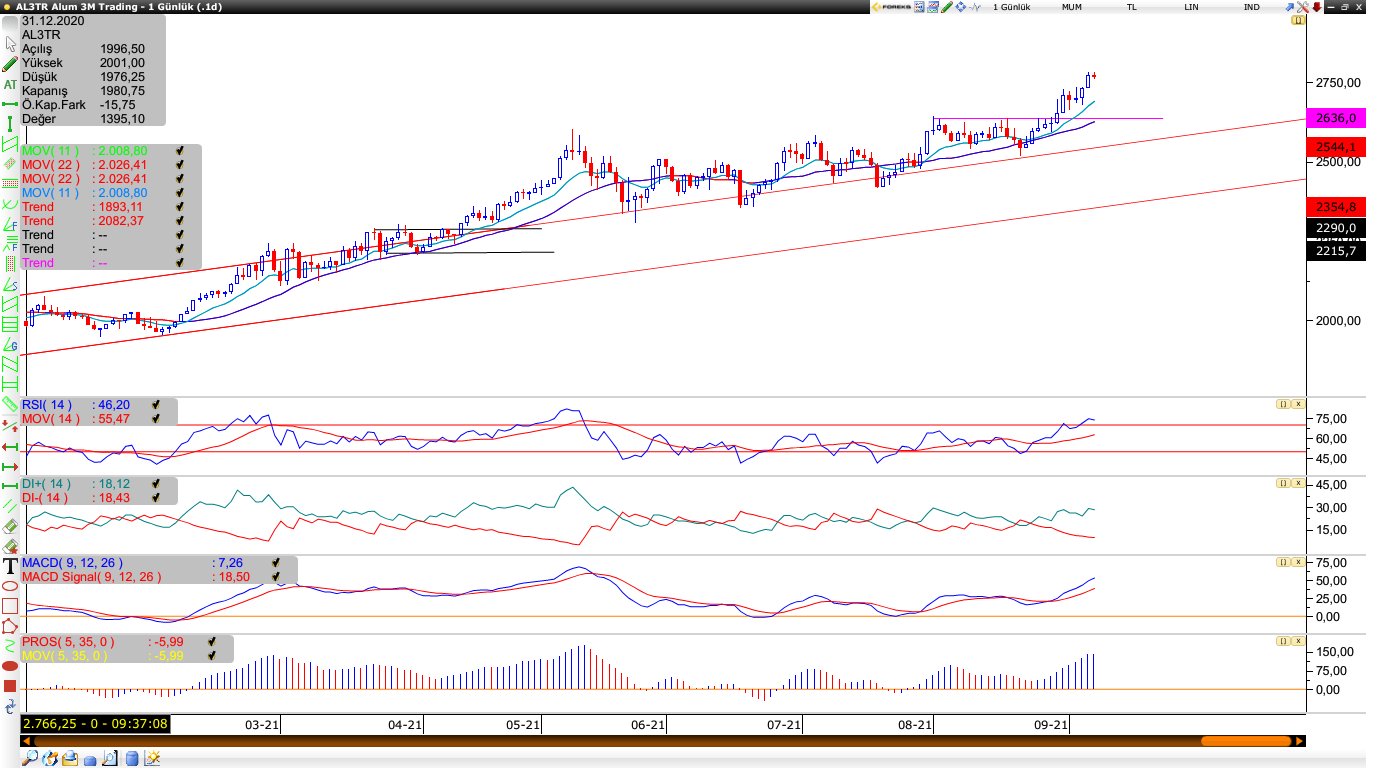1380x768 pixels.
Task: Choose the hollow ellipse shape tool
Action: tap(10, 586)
